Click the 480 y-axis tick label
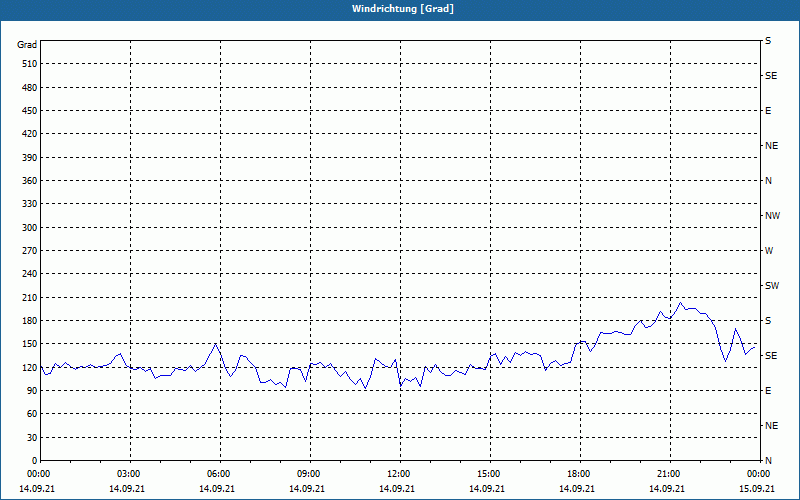This screenshot has height=500, width=800. pos(30,88)
